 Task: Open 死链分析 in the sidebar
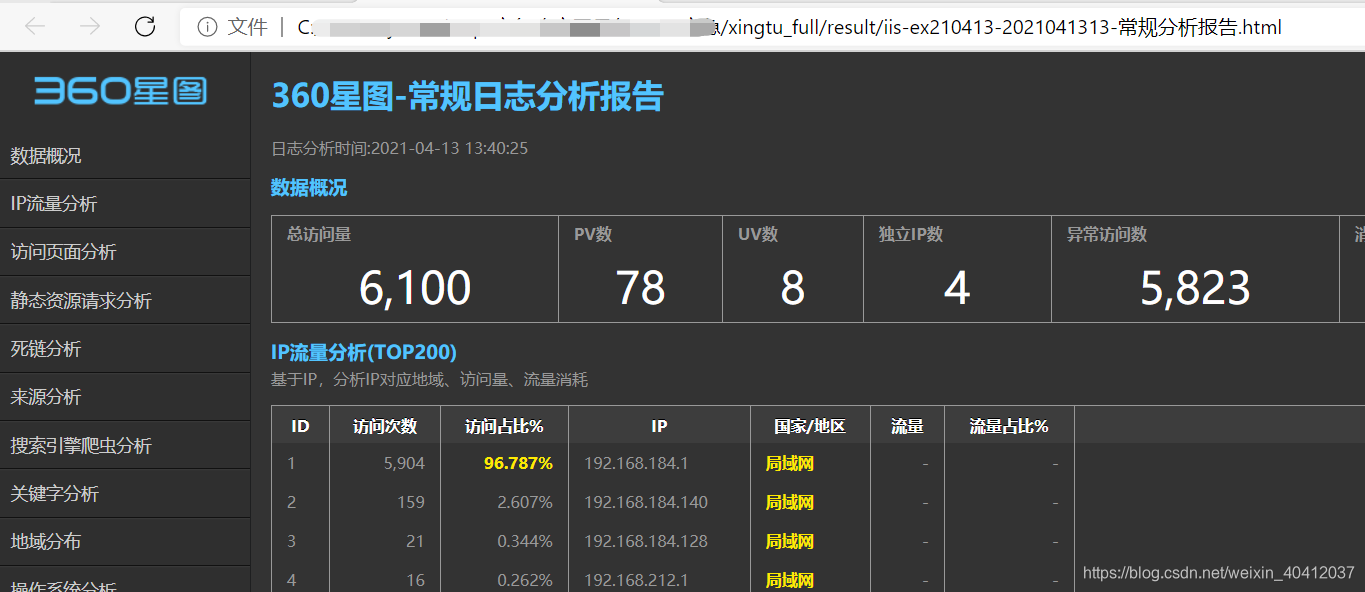pyautogui.click(x=125, y=349)
